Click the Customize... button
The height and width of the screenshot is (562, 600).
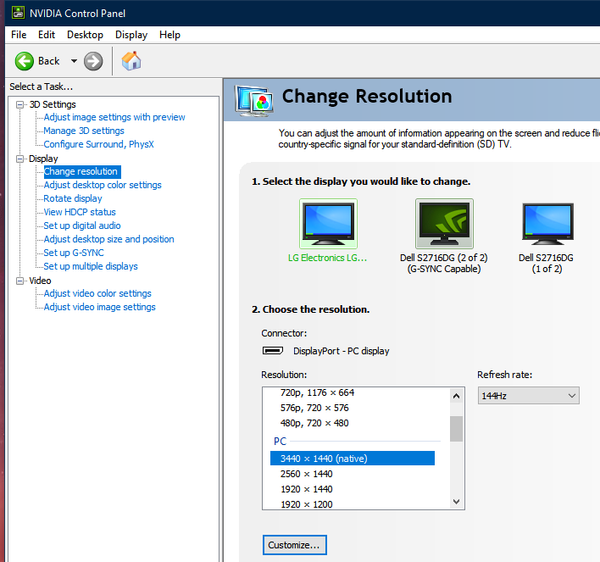point(295,545)
